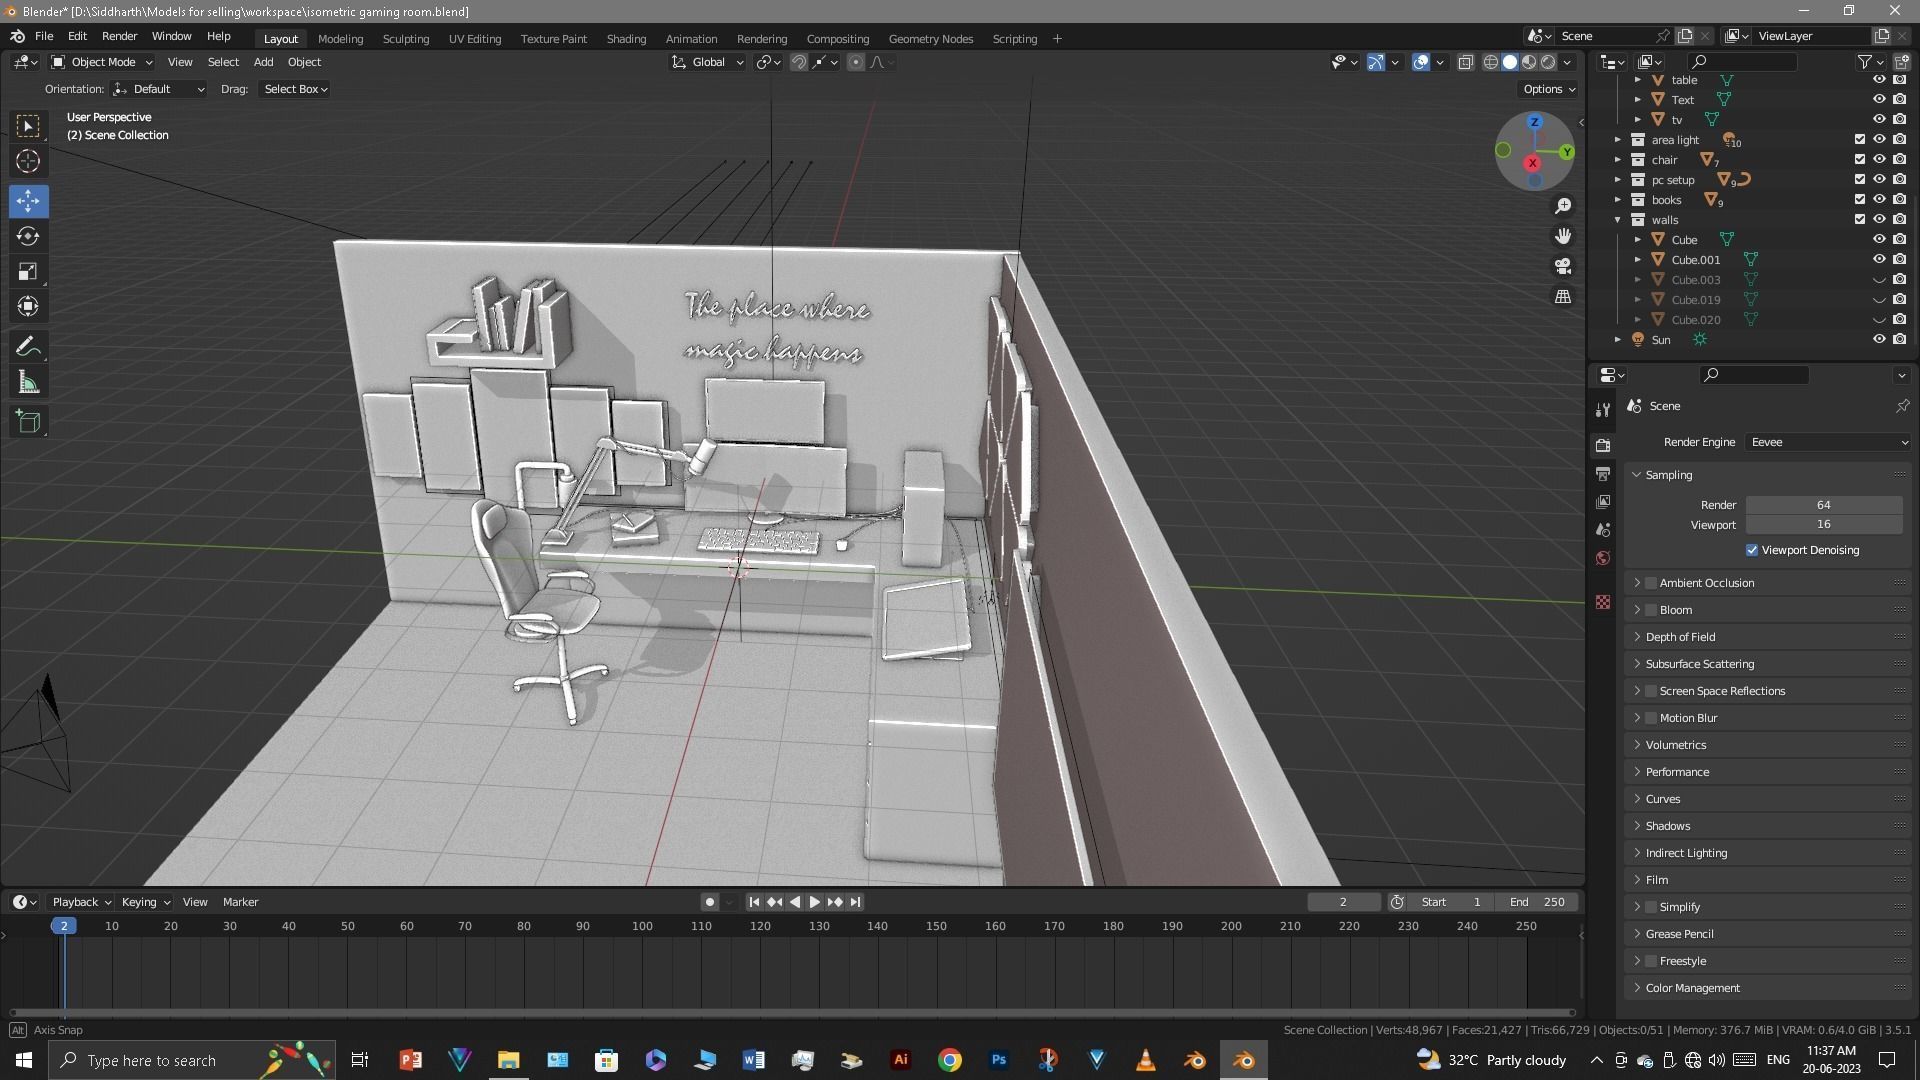Open the Scene properties tab
1920x1080 pixels.
1603,529
